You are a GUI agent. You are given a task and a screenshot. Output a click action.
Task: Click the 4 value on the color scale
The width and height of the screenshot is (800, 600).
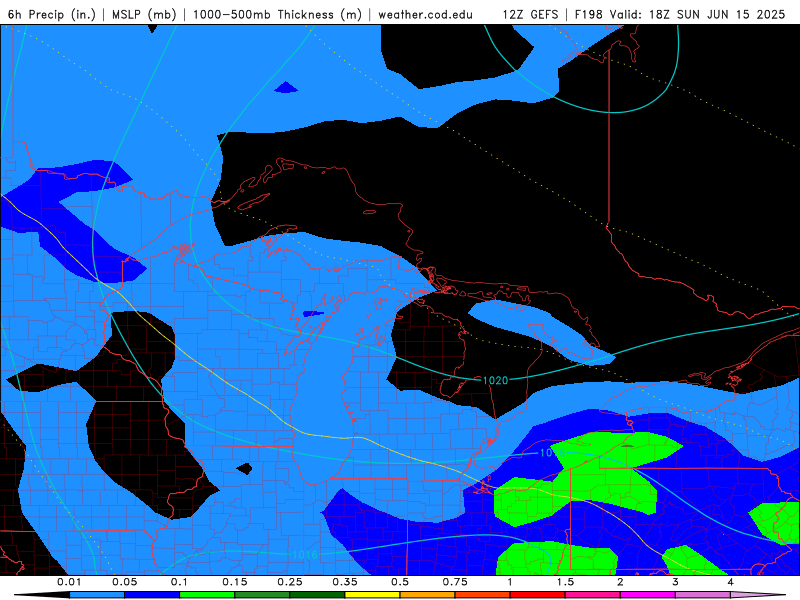[731, 582]
